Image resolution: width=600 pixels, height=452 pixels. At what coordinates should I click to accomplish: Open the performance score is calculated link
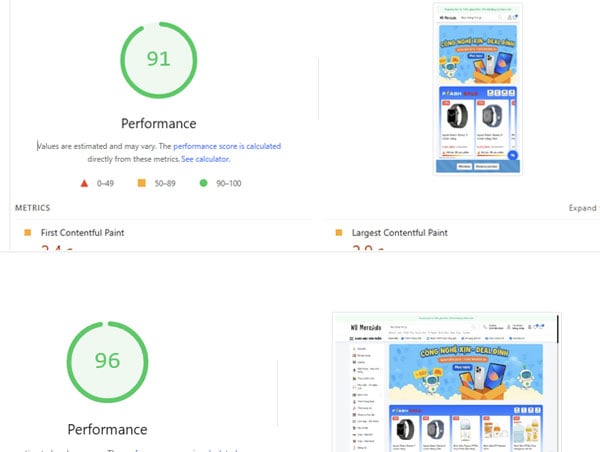tap(227, 146)
